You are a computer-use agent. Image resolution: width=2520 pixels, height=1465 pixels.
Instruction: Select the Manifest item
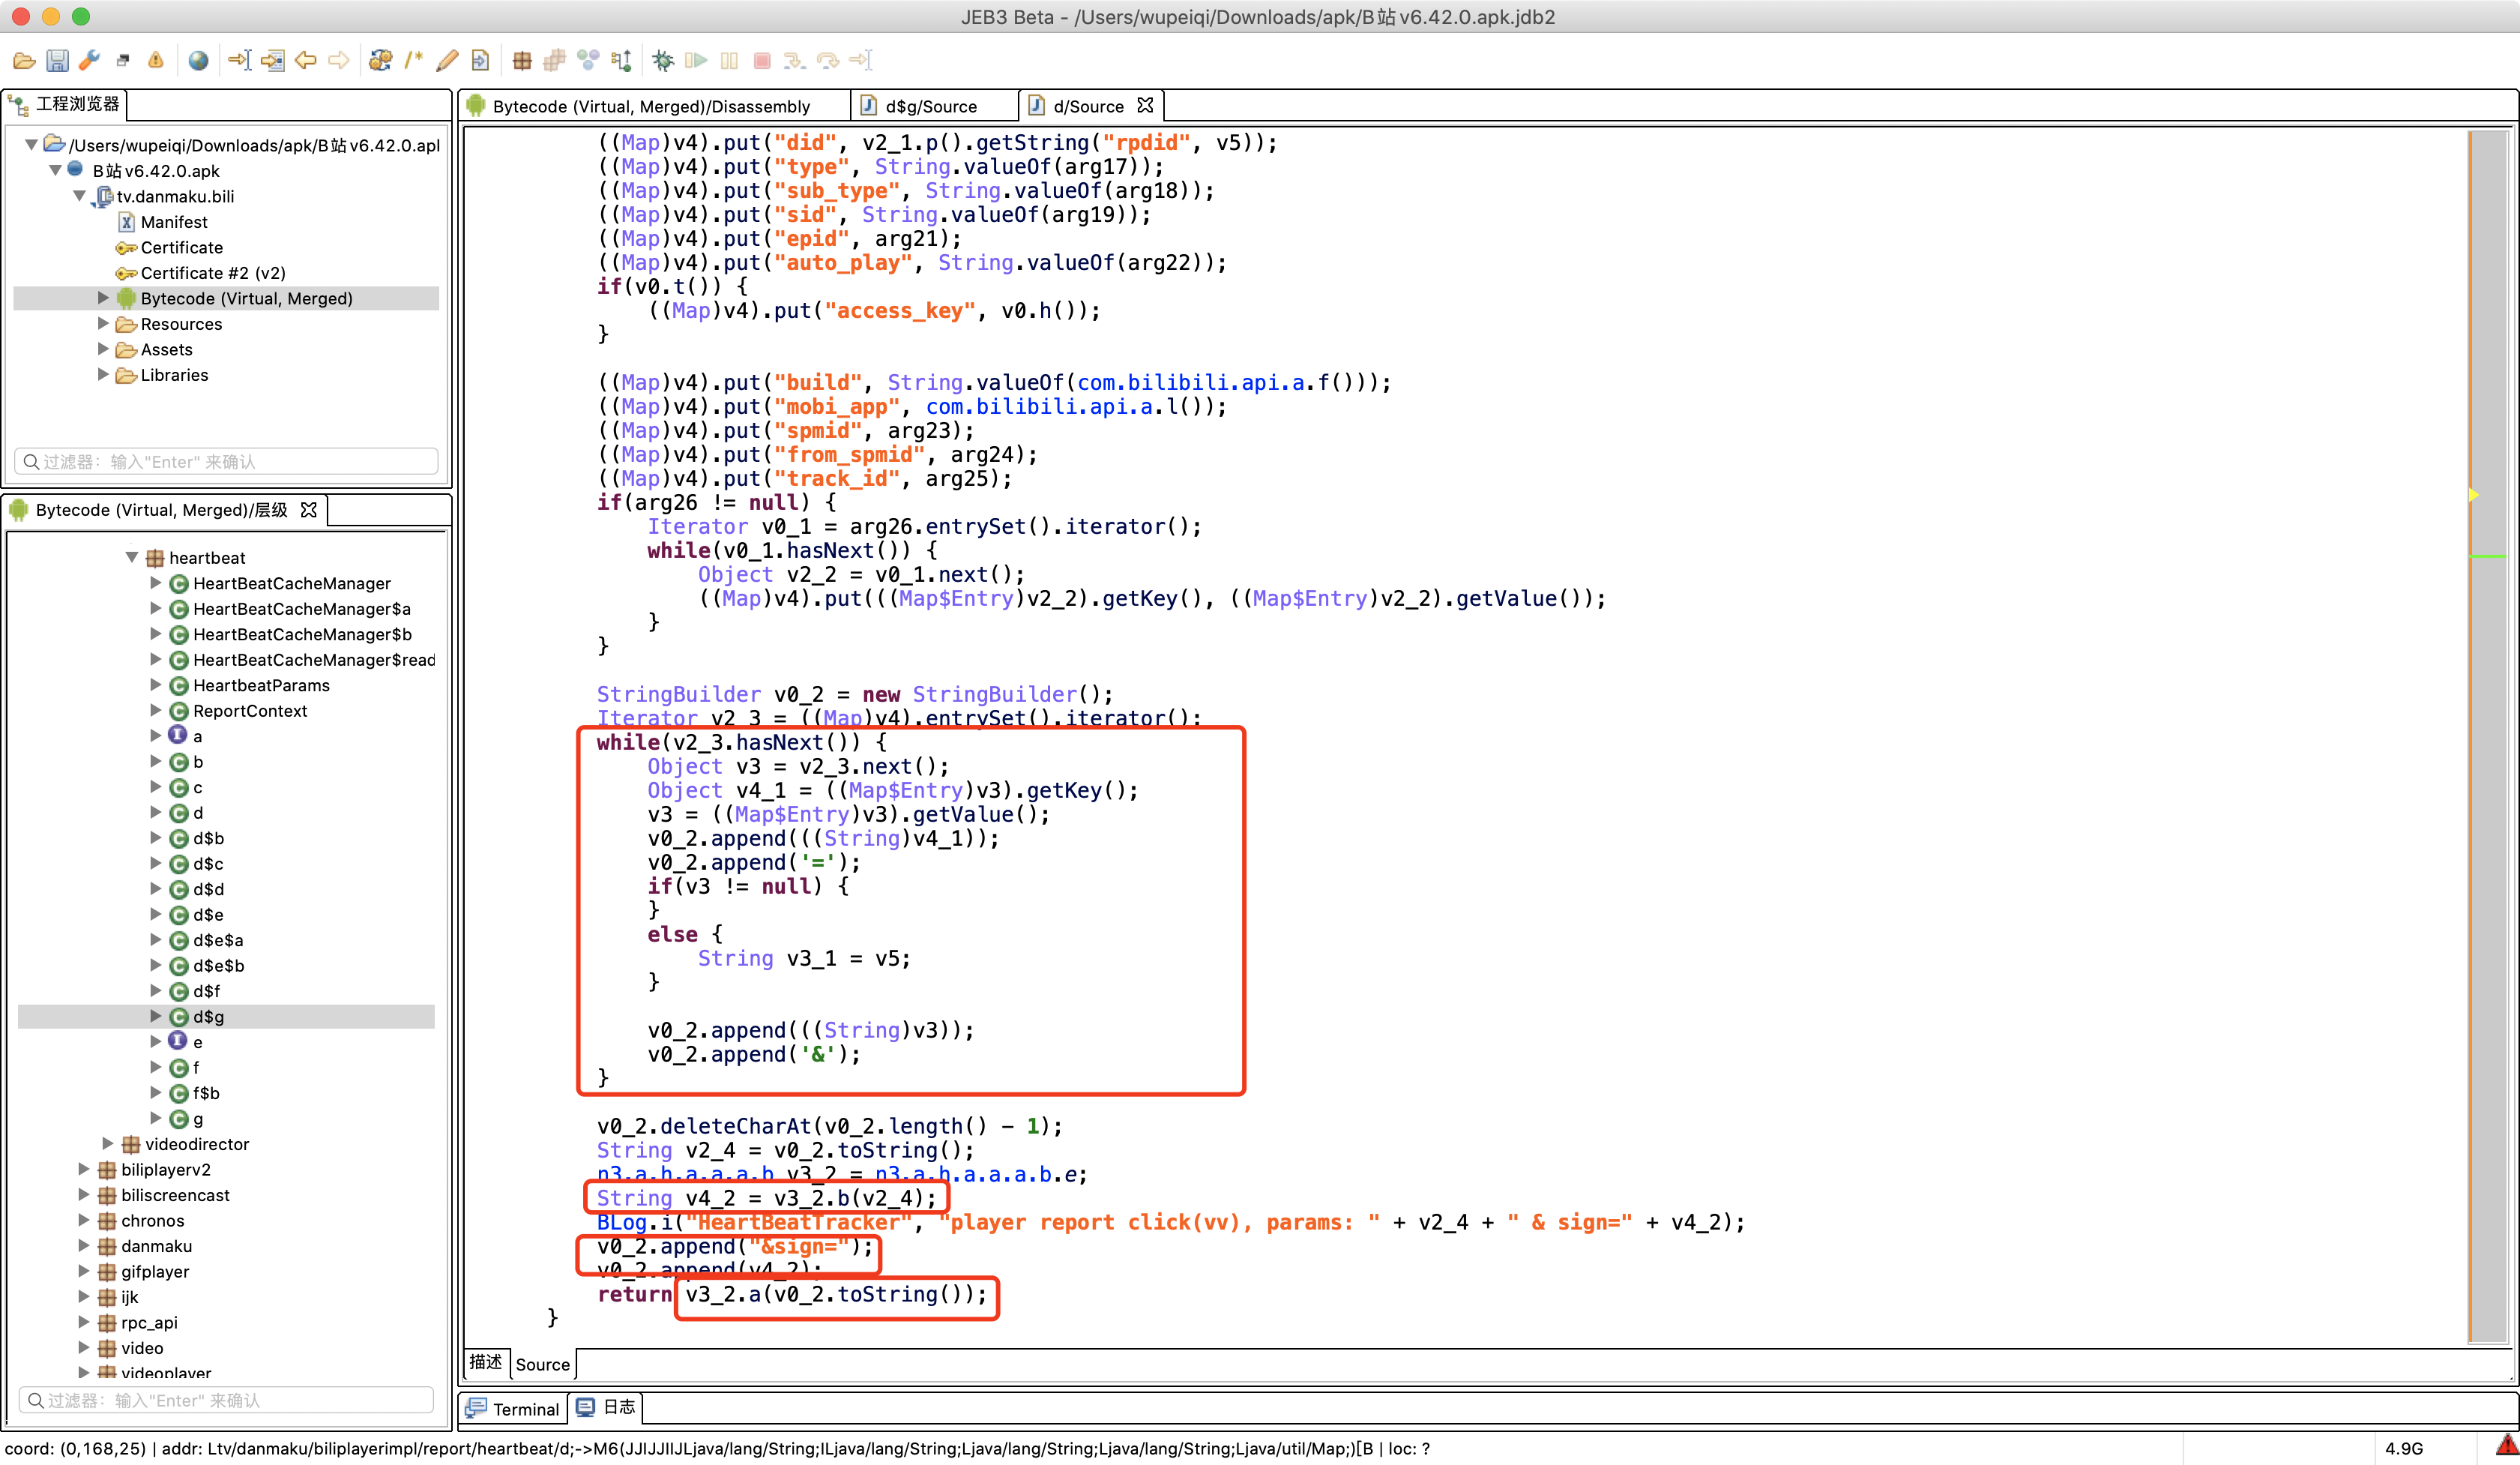pos(174,222)
